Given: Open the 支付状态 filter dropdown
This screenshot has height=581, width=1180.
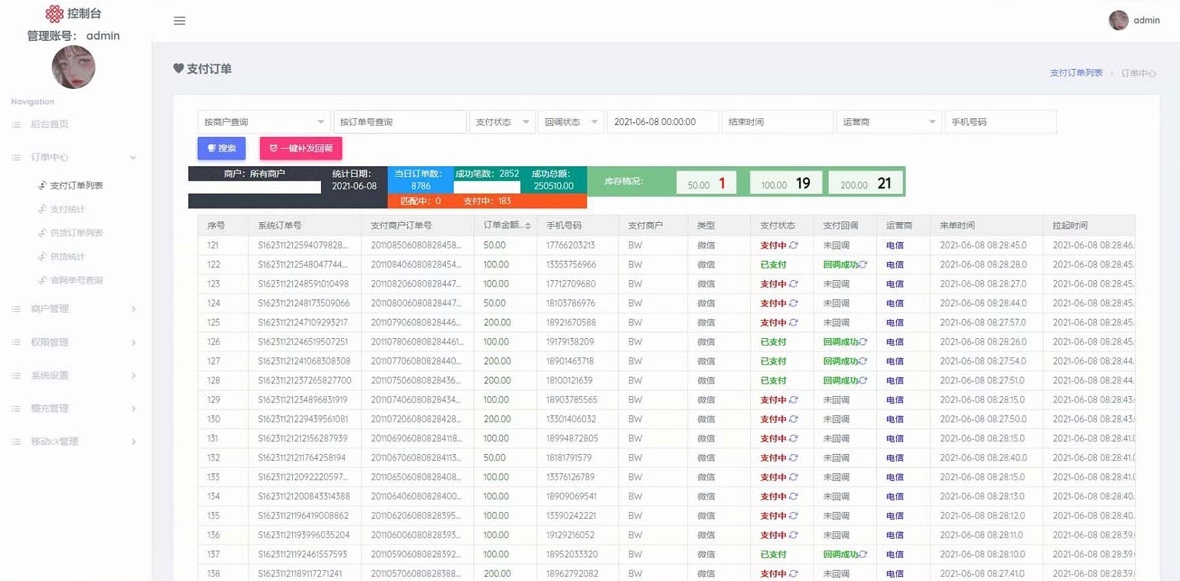Looking at the screenshot, I should tap(503, 121).
